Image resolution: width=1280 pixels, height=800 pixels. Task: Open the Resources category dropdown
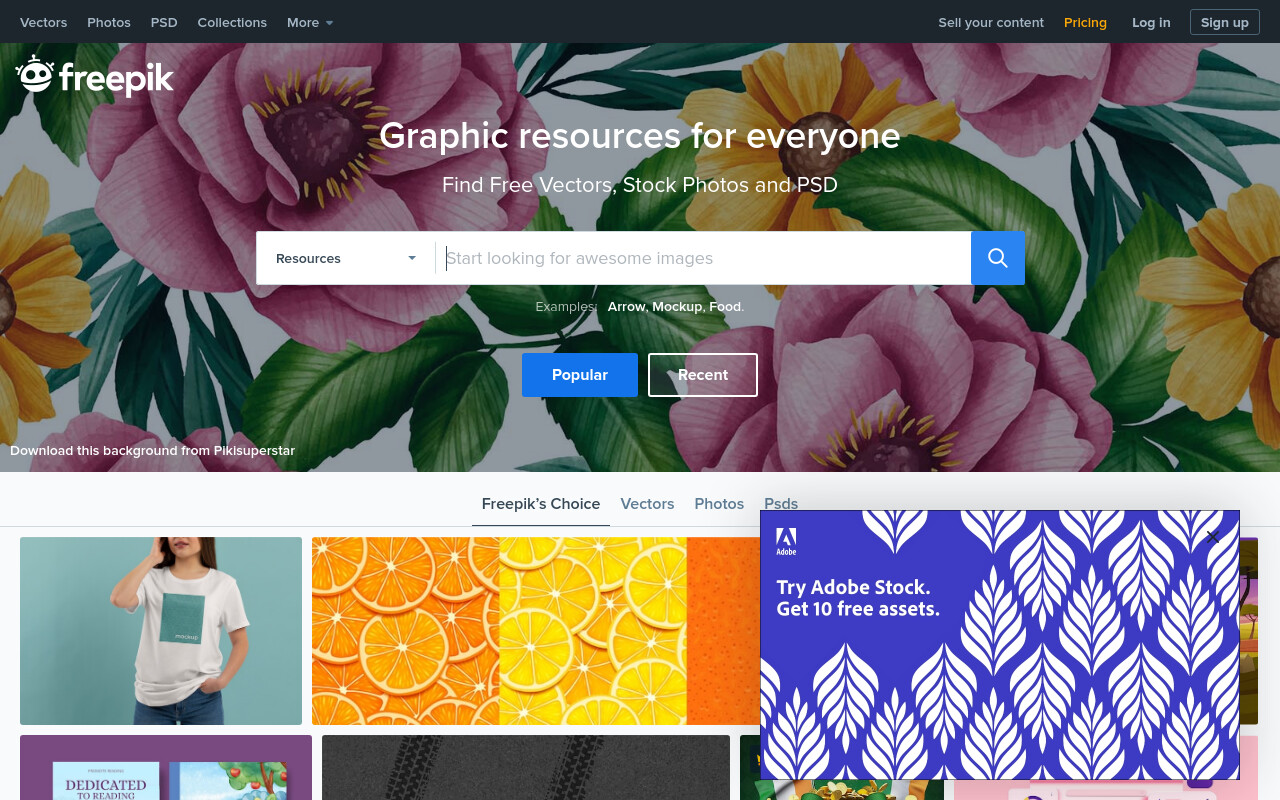click(345, 258)
